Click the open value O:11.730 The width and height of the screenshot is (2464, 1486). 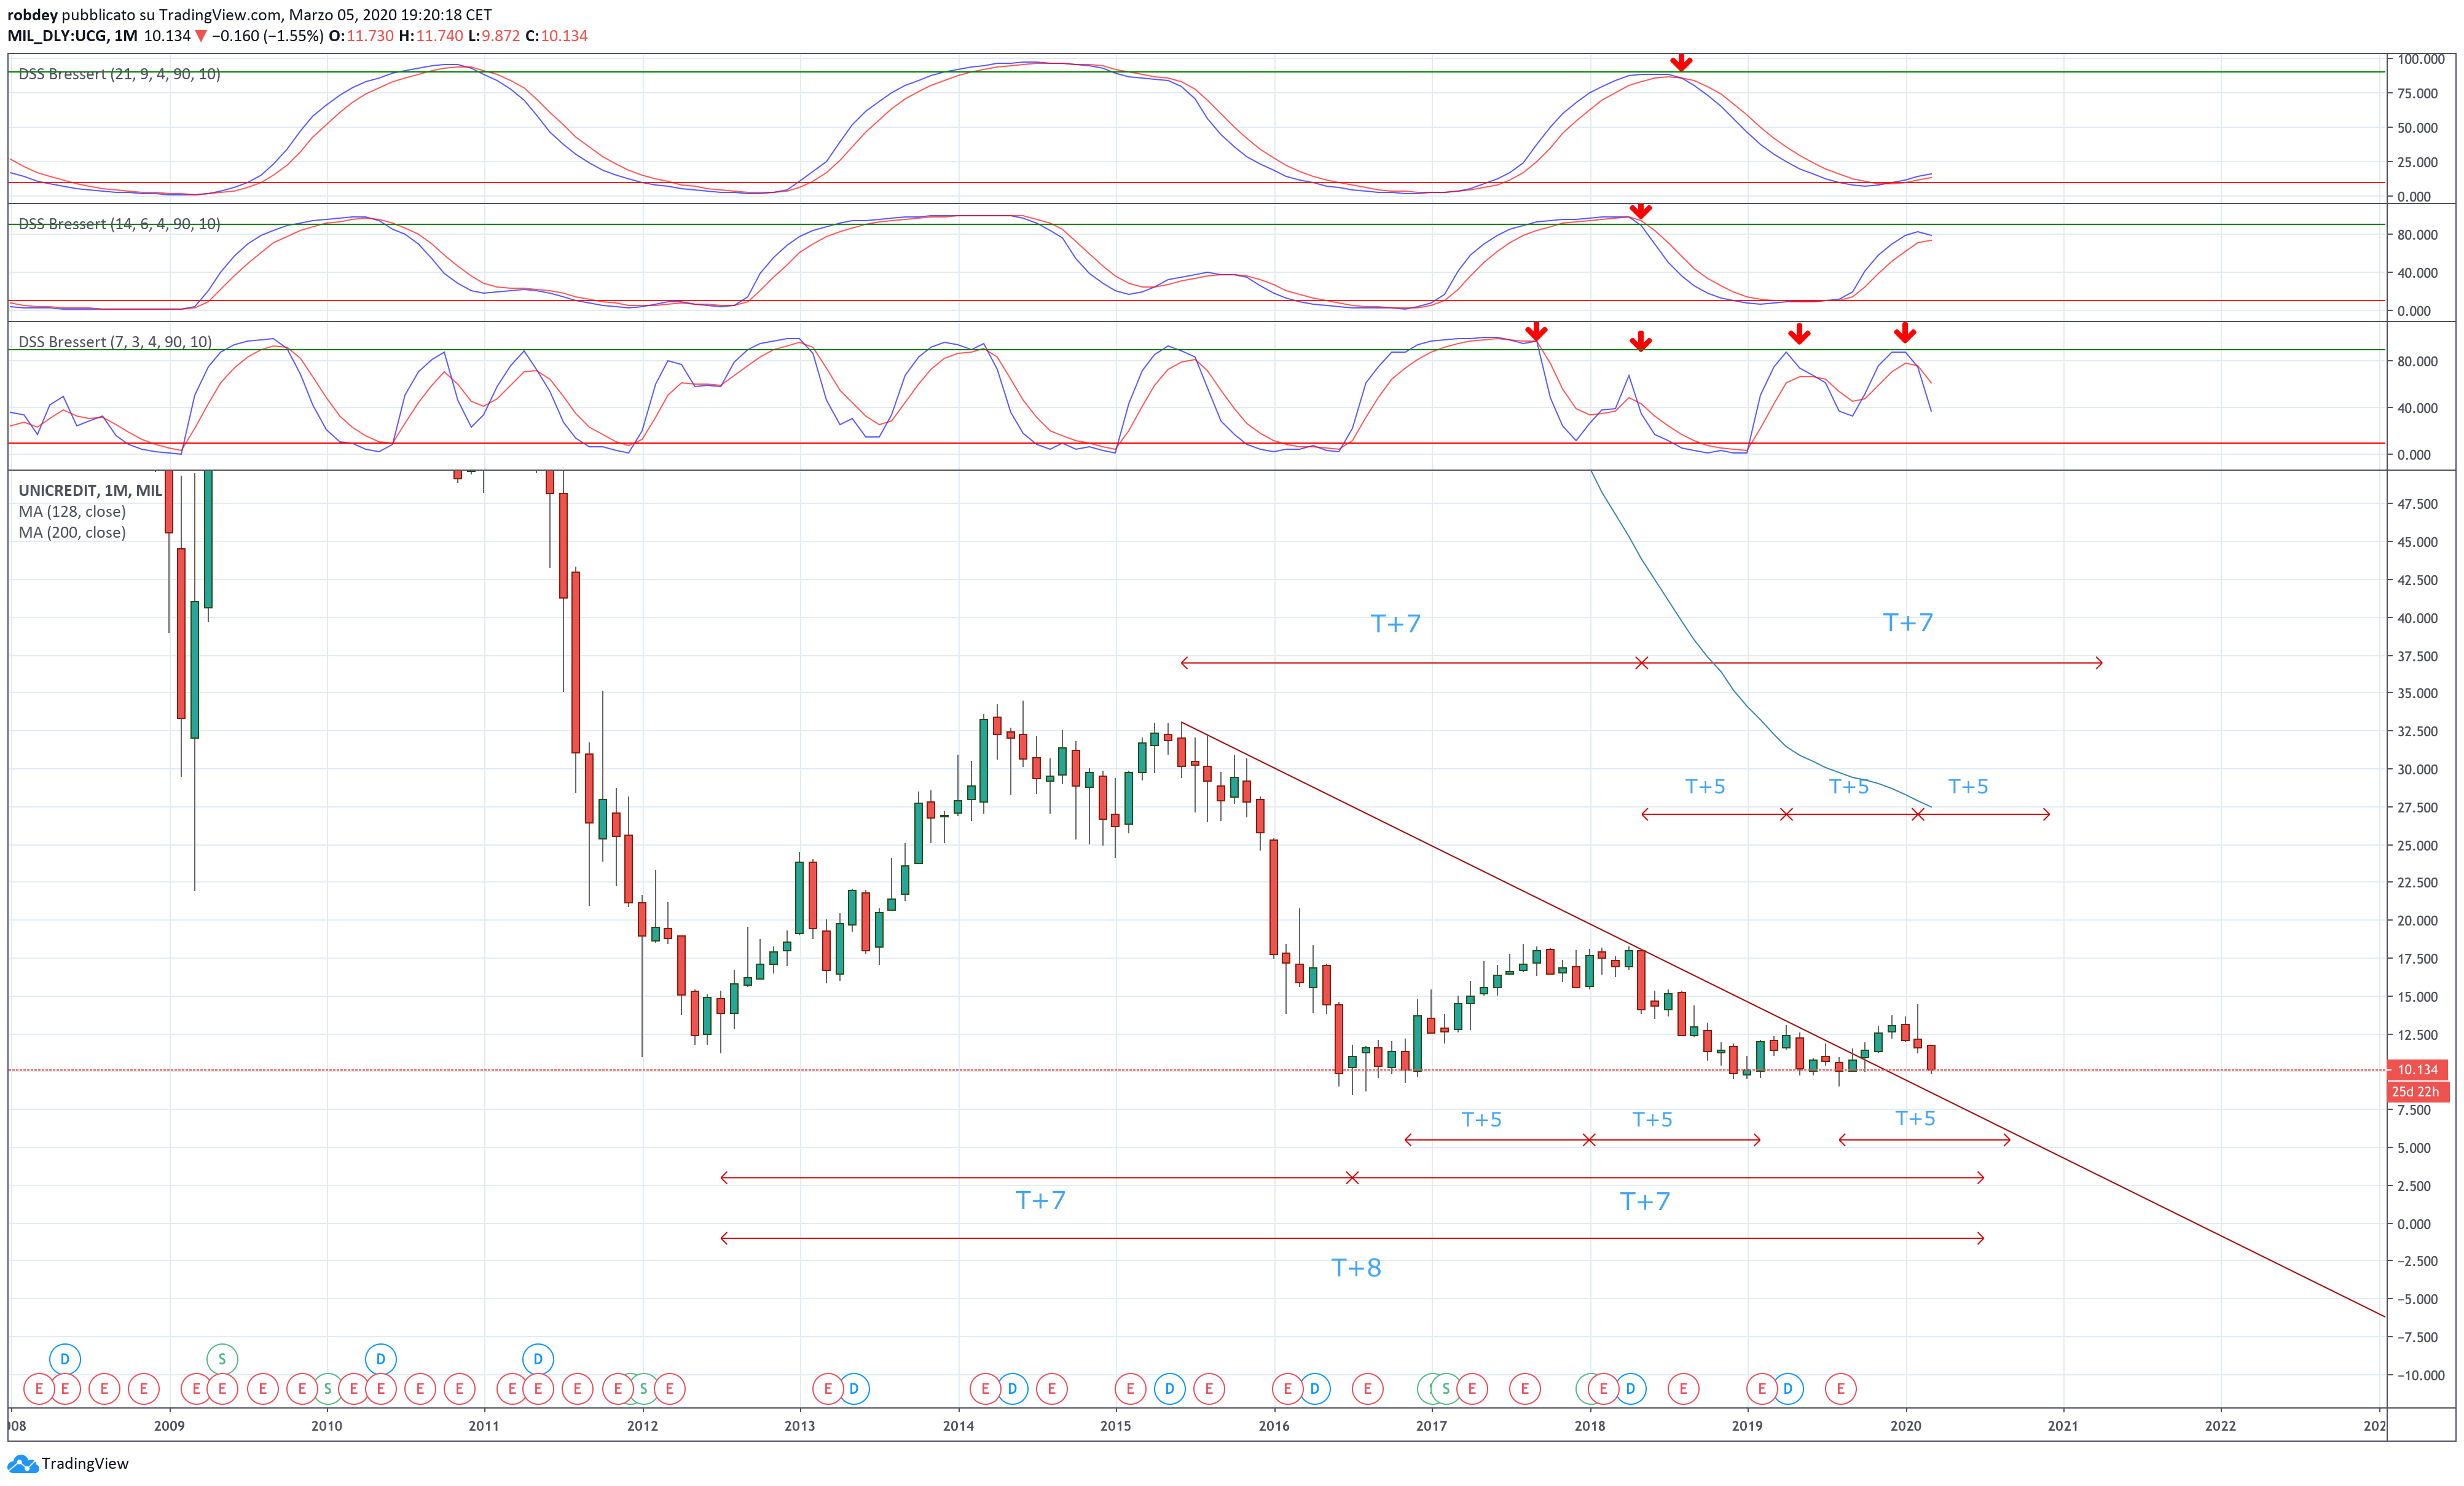(361, 36)
